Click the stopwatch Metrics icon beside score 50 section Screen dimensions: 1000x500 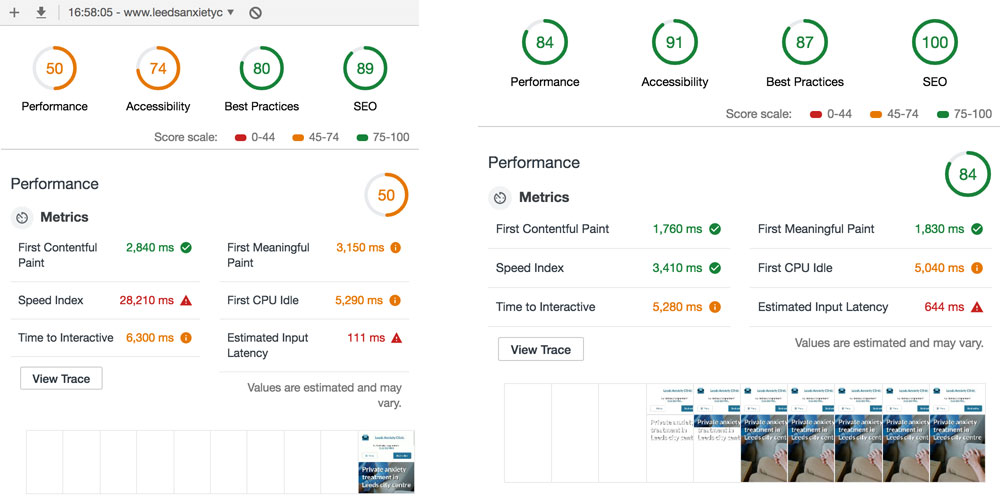coord(22,217)
